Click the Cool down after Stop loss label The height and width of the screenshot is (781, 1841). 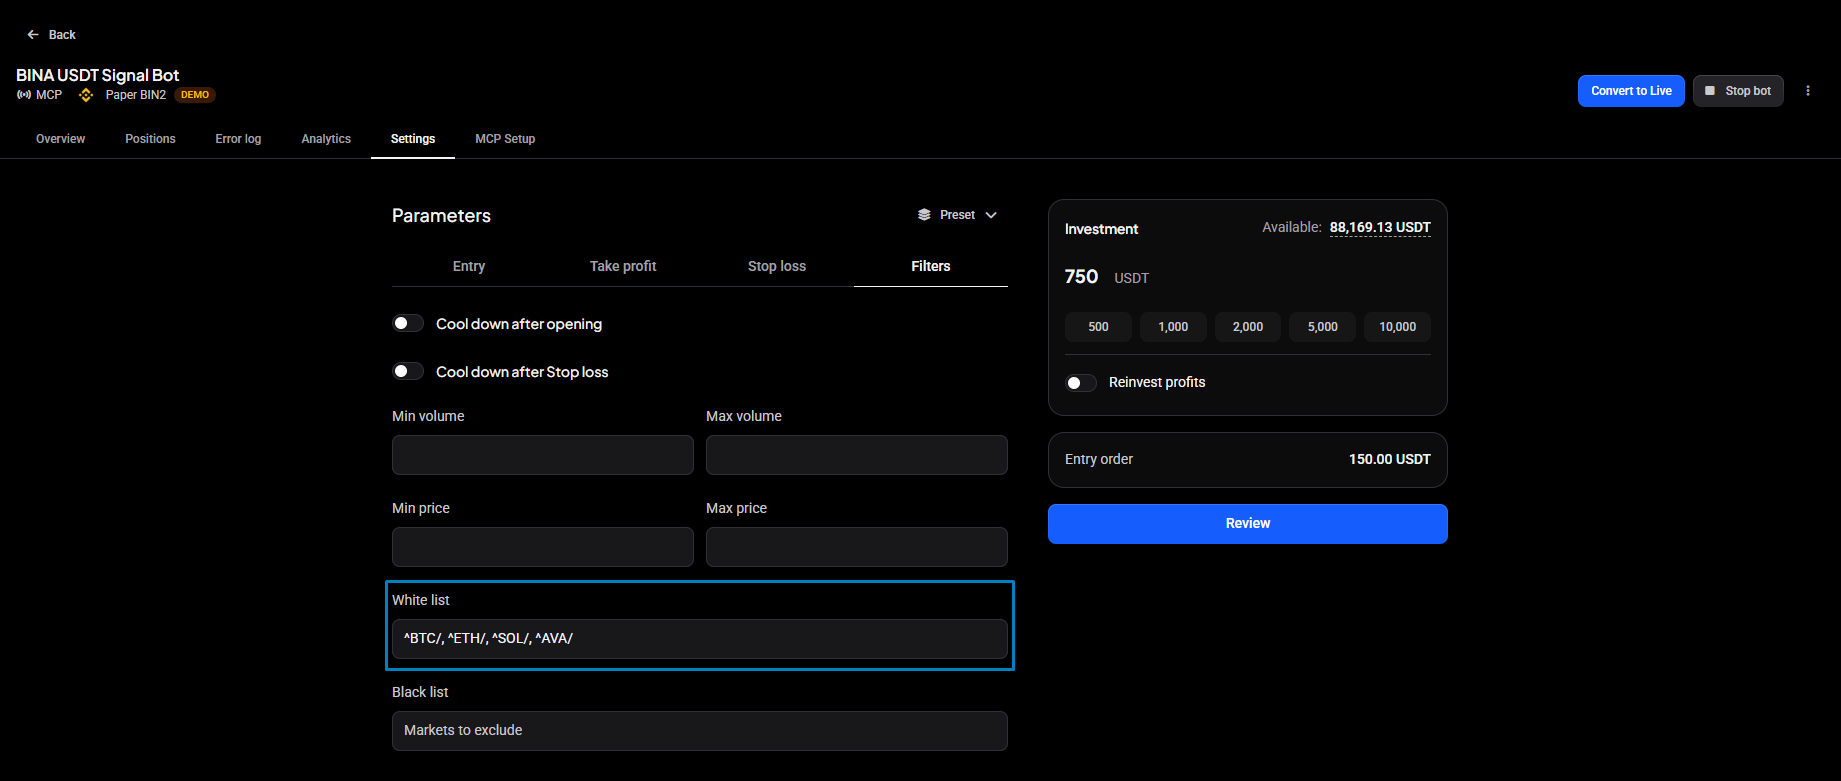[x=522, y=372]
